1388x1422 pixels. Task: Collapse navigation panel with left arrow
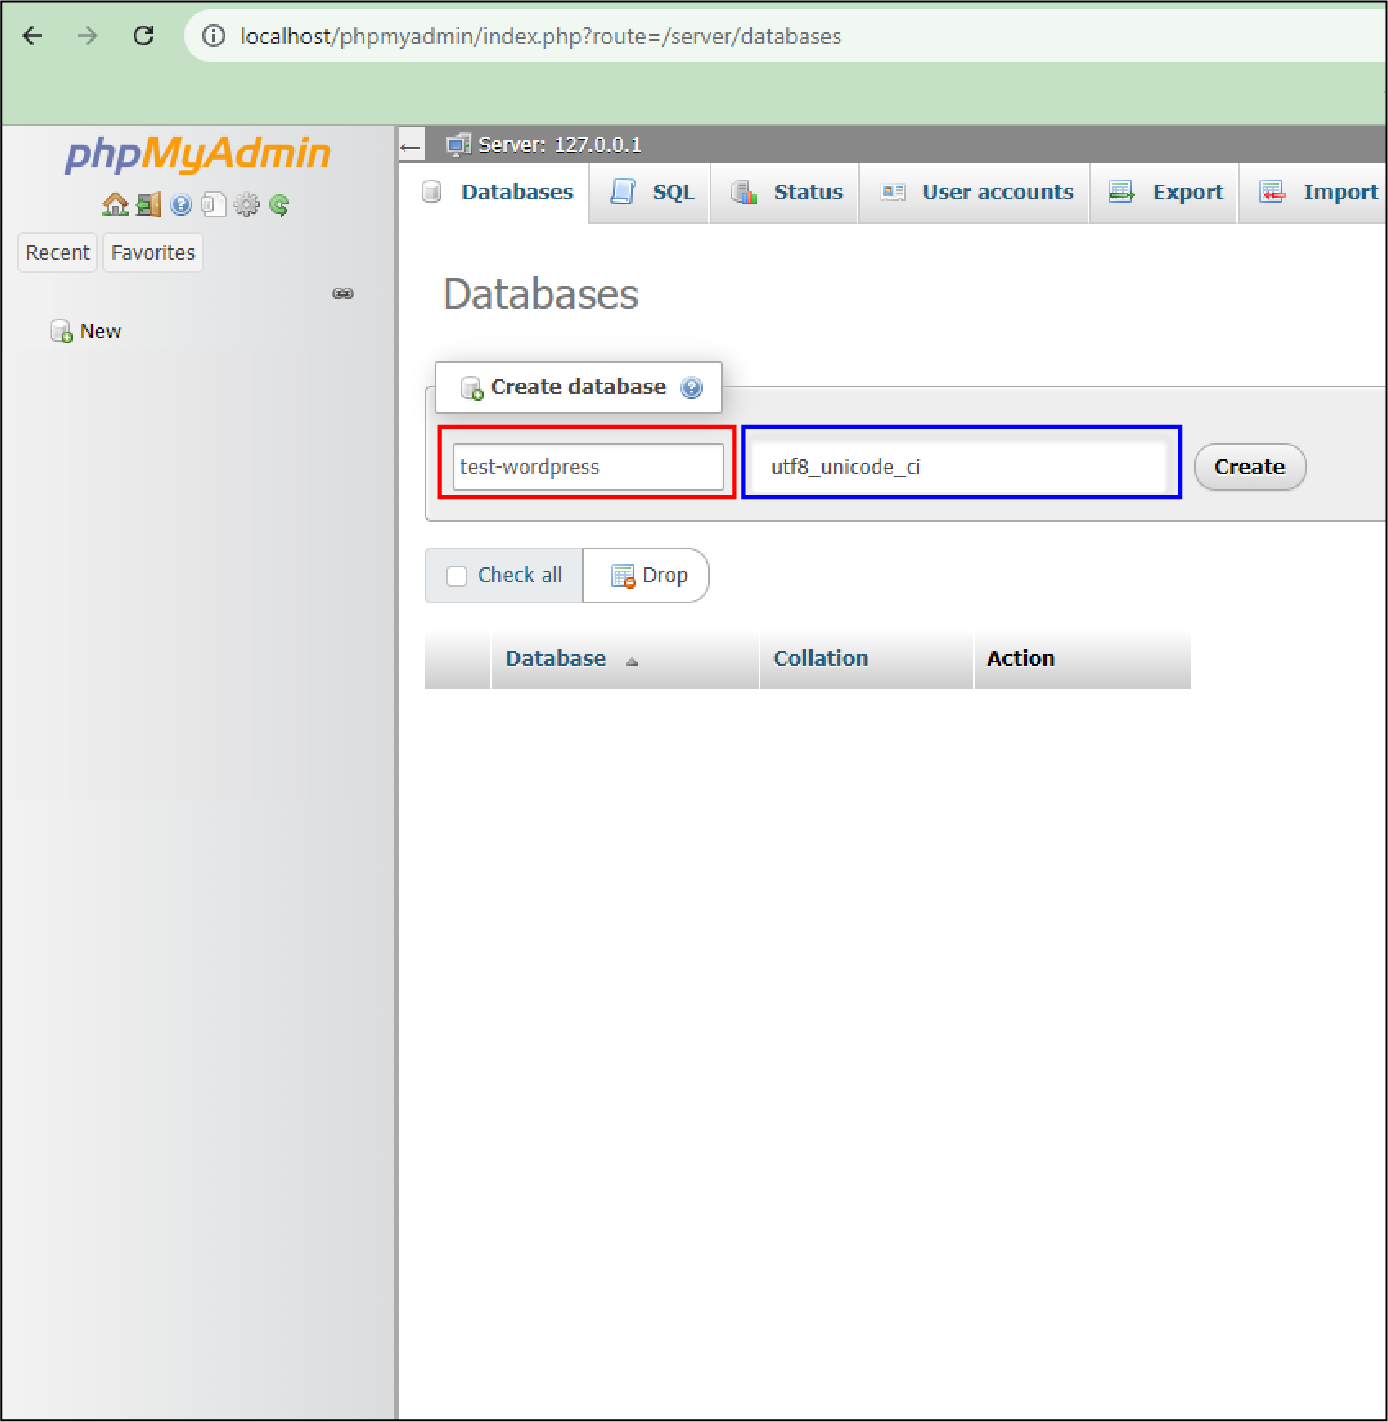pyautogui.click(x=410, y=147)
